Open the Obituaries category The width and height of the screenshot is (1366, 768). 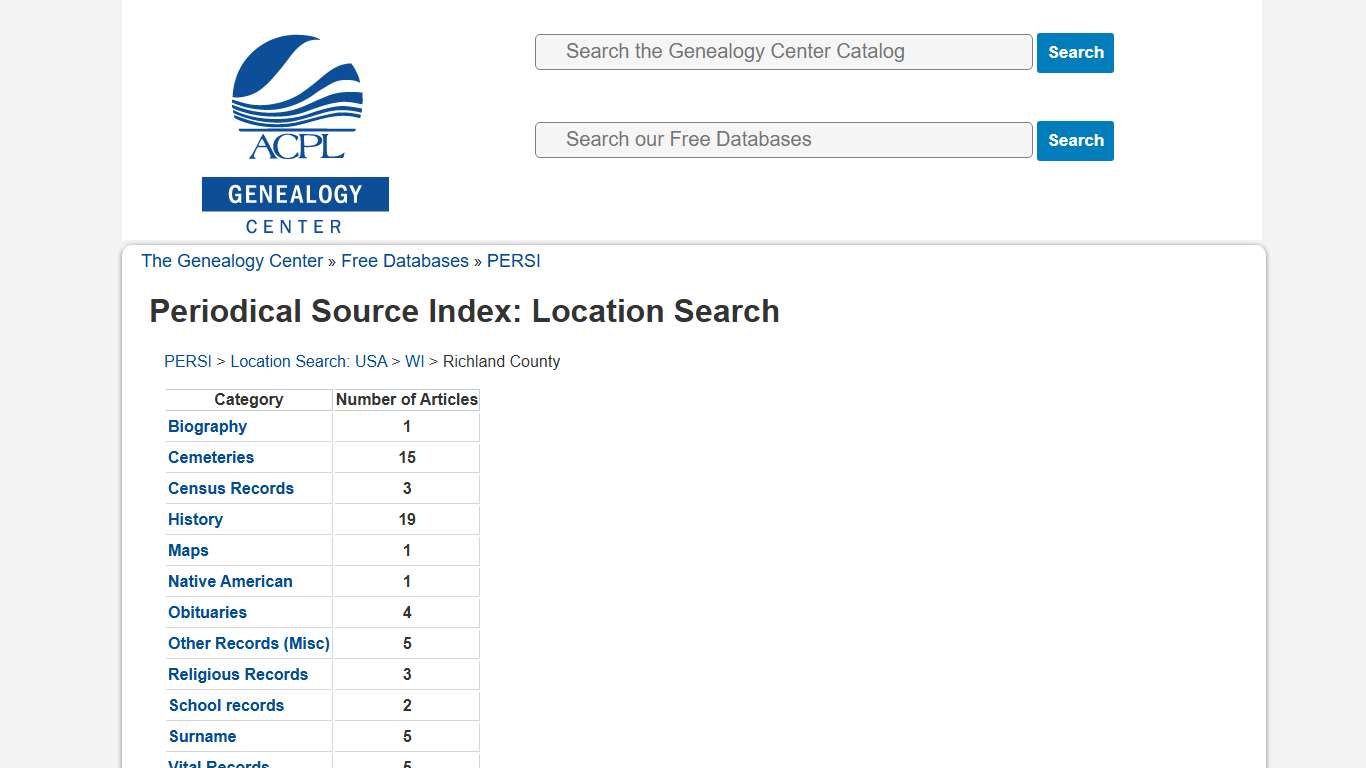click(207, 612)
